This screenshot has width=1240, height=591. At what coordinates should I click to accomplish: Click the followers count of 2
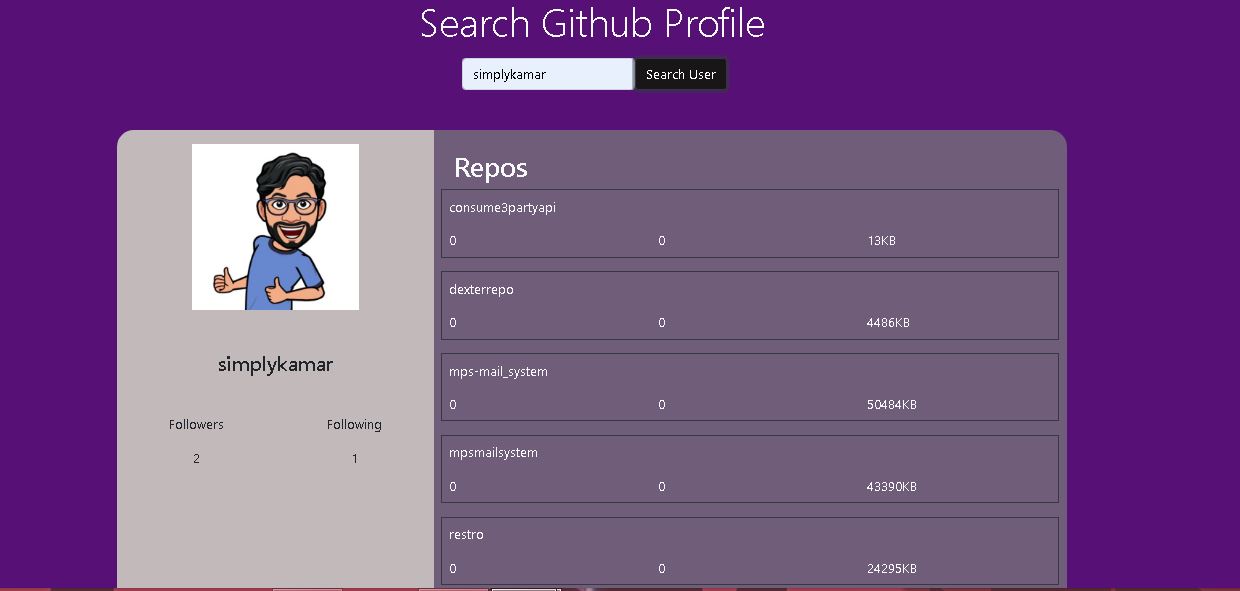click(196, 459)
